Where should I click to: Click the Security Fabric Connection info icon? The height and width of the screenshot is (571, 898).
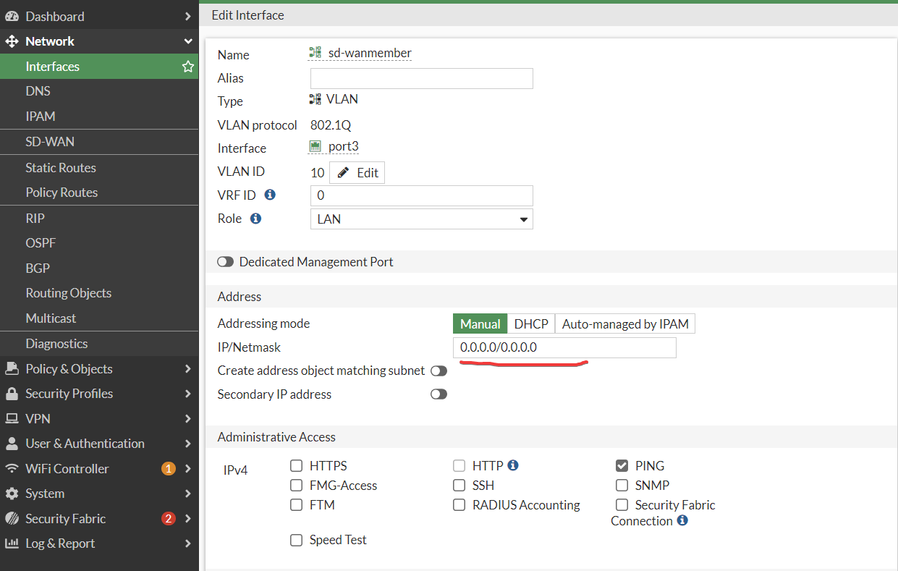[683, 521]
